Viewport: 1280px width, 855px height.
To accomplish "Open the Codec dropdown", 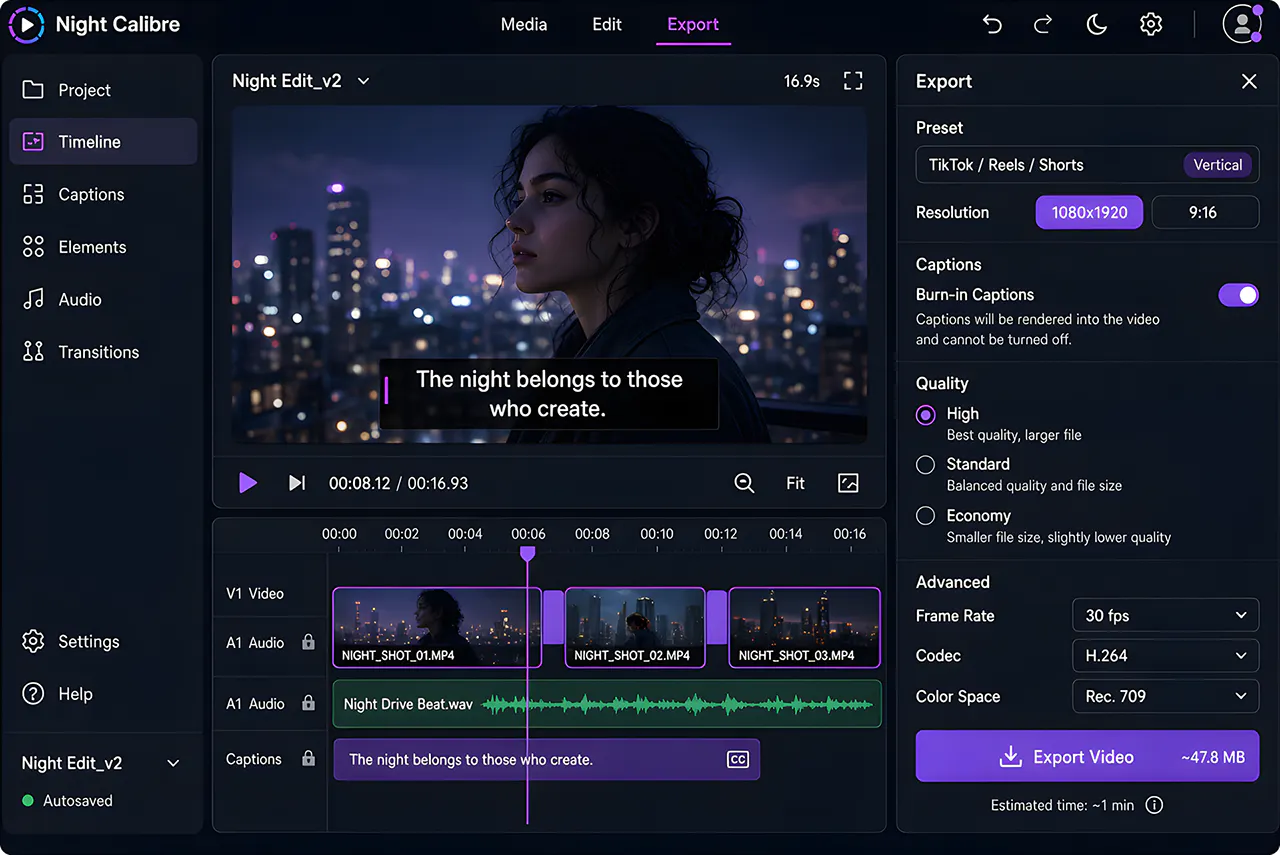I will click(x=1165, y=656).
